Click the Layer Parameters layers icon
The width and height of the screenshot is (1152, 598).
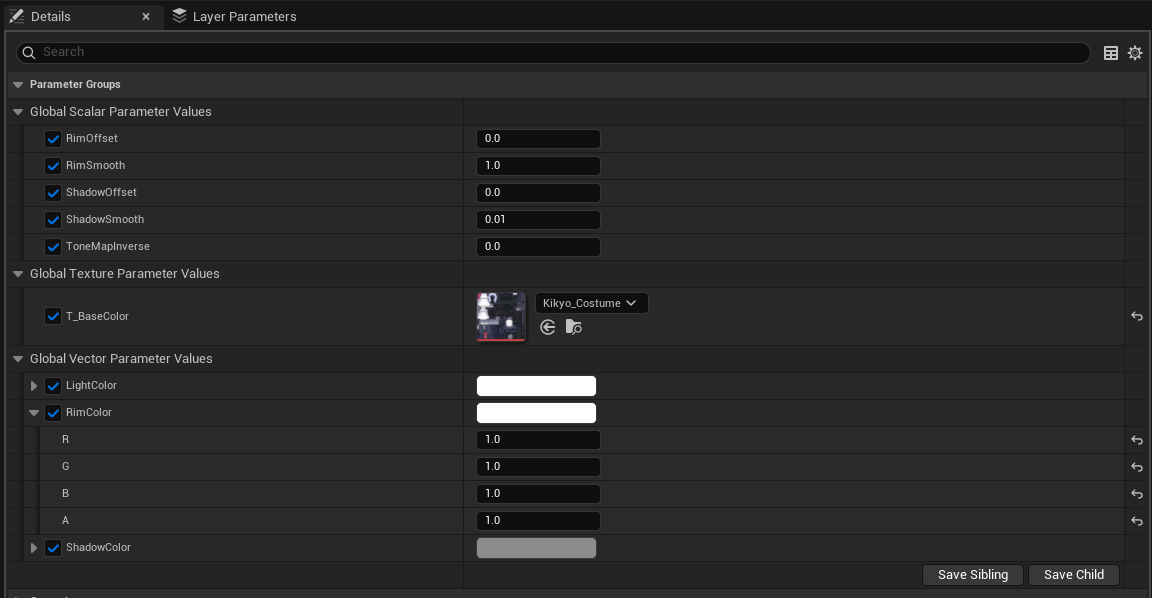[179, 15]
